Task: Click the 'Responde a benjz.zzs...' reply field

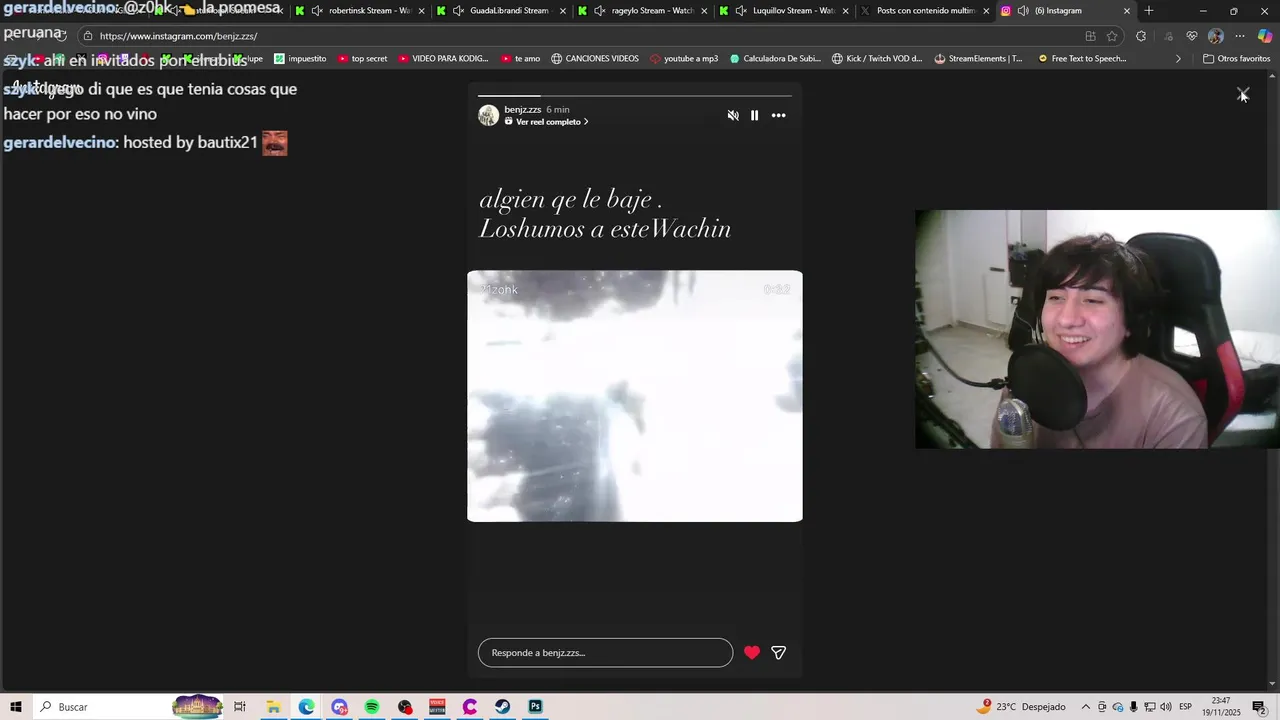Action: [605, 653]
